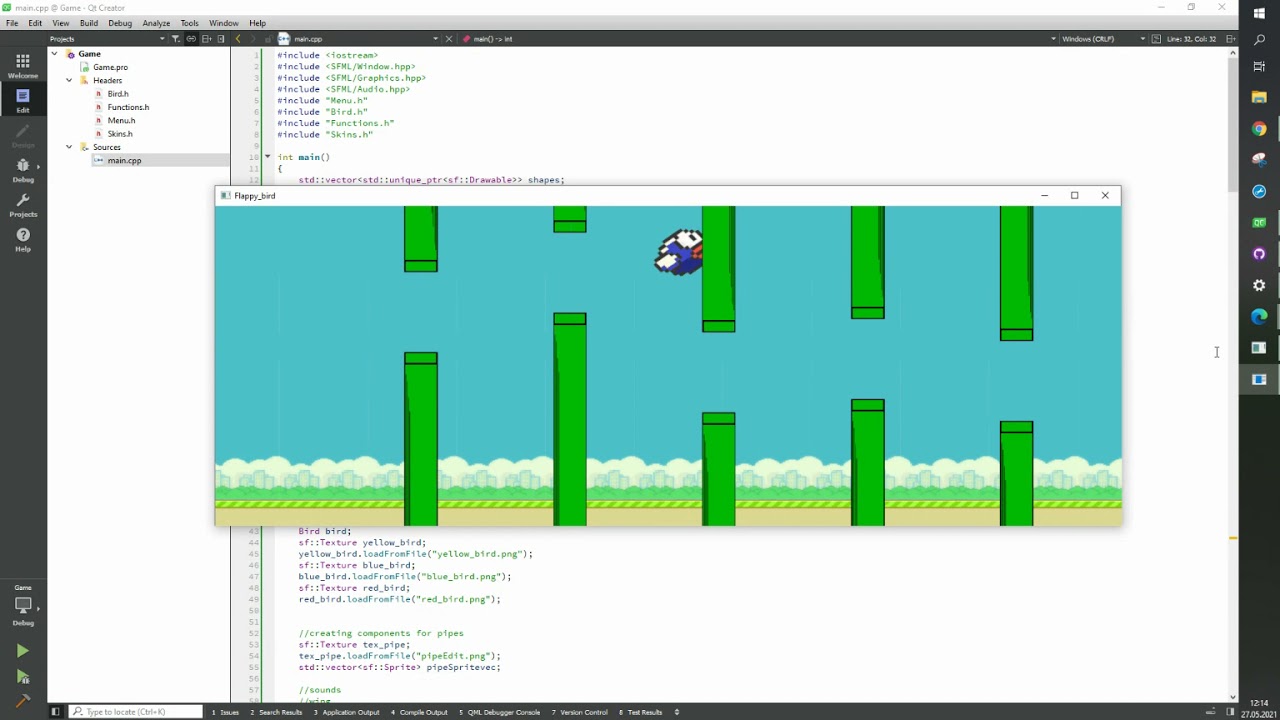
Task: Open Microsoft Edge from taskbar
Action: coord(1259,317)
